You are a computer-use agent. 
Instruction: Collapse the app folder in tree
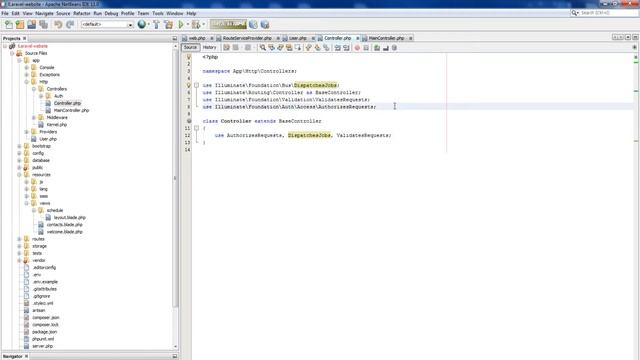tap(19, 60)
